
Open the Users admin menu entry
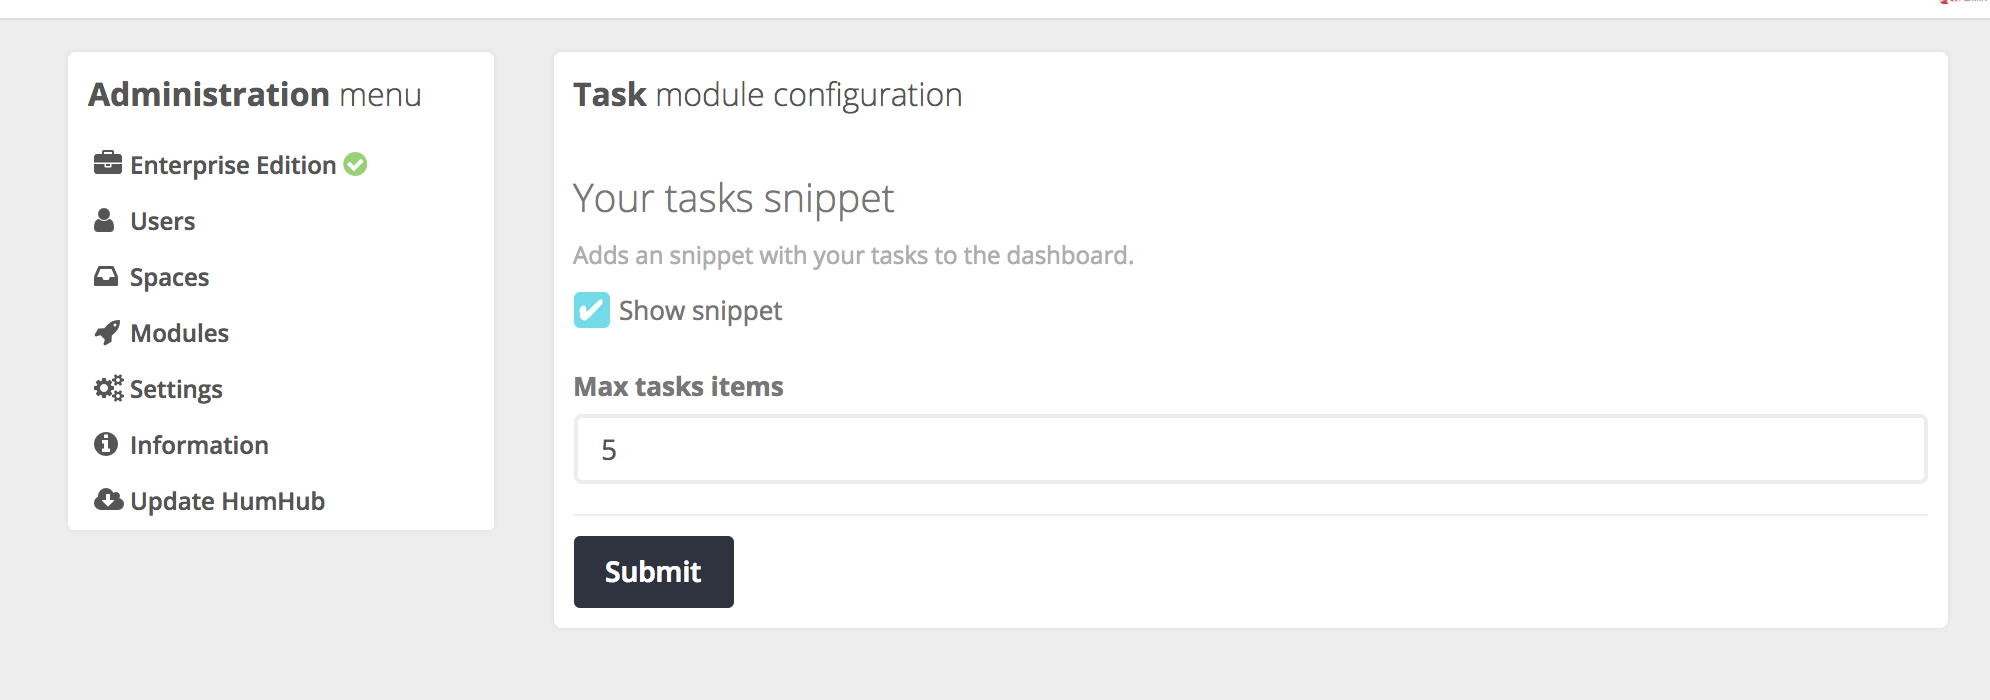click(163, 221)
